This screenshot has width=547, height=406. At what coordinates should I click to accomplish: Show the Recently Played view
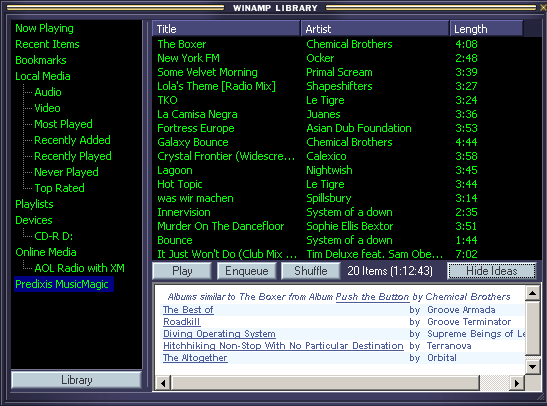tap(73, 156)
